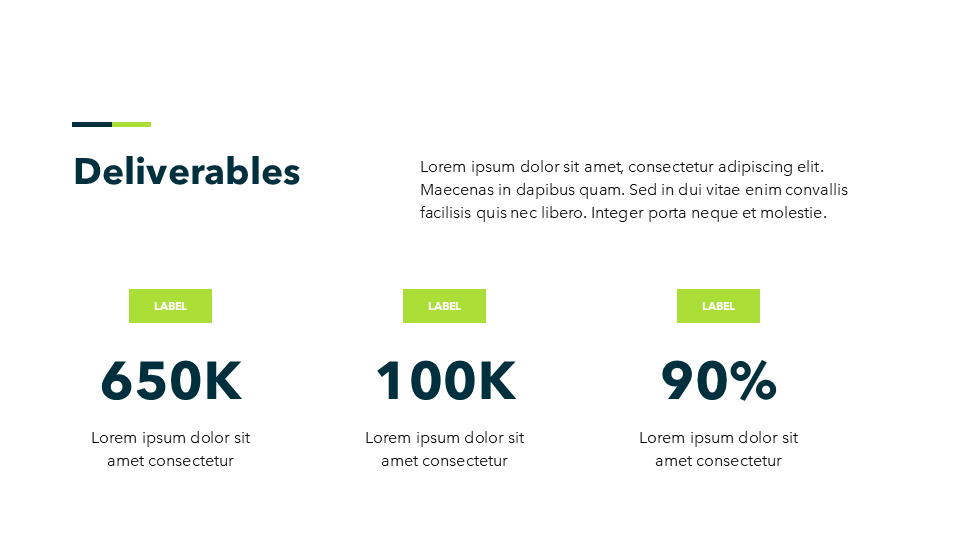
Task: Click the Deliverables title text
Action: (187, 172)
